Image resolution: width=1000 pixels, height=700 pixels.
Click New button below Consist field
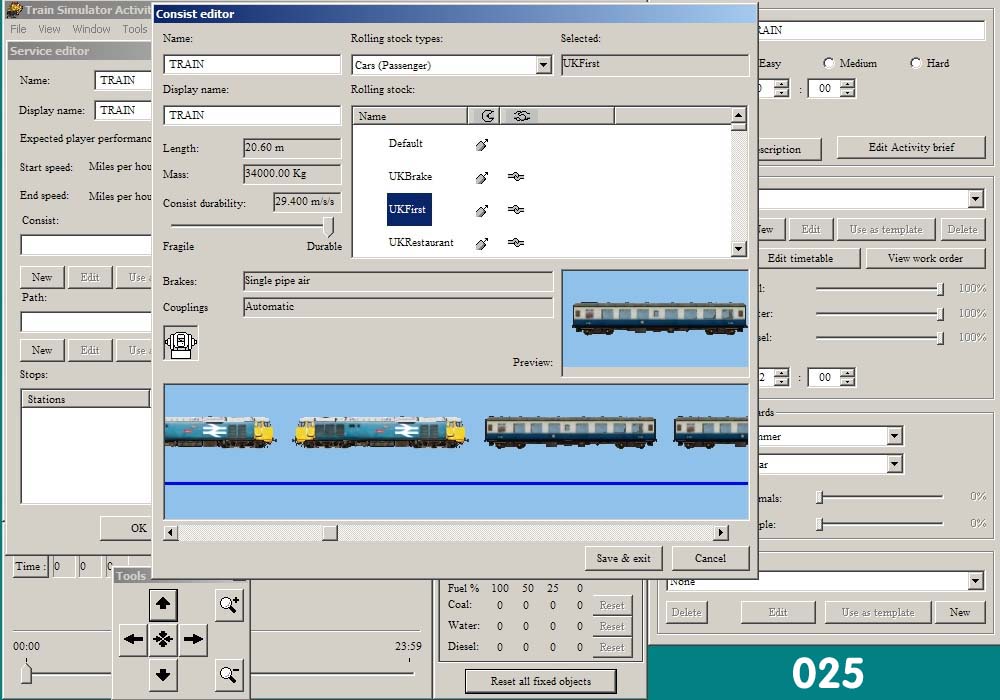(42, 277)
